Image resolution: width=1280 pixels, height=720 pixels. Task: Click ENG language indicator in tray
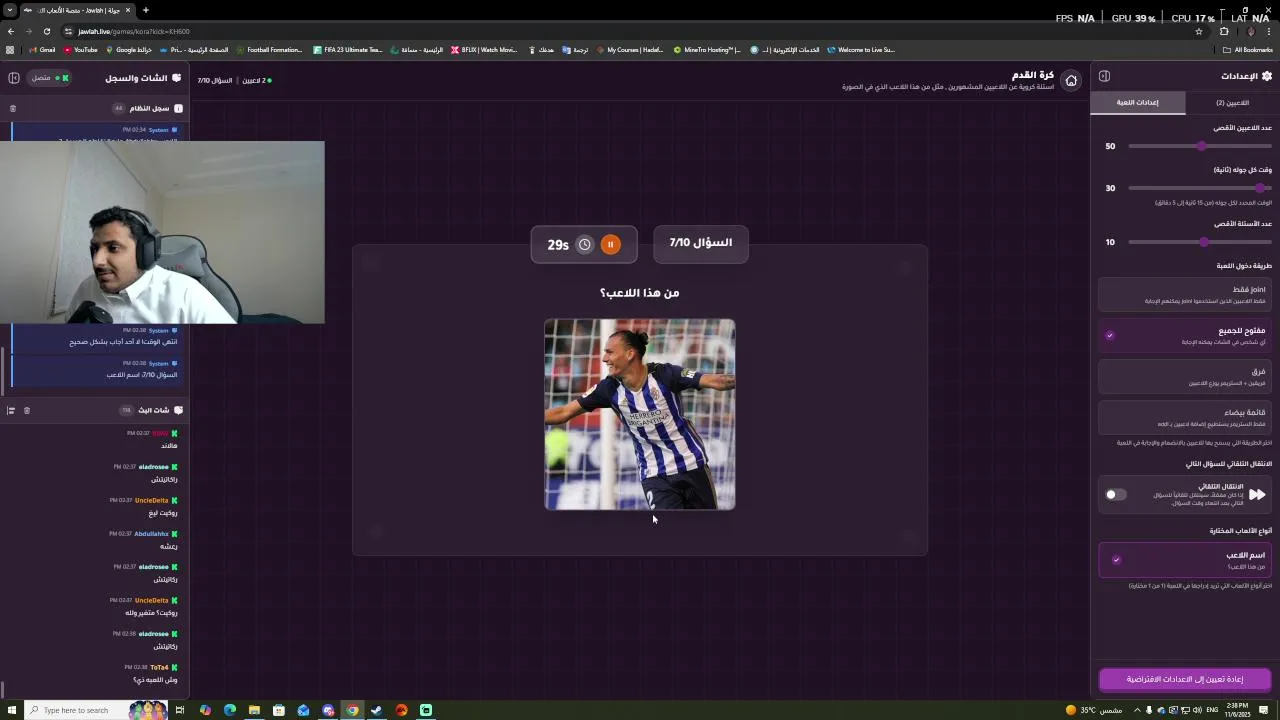point(1212,710)
